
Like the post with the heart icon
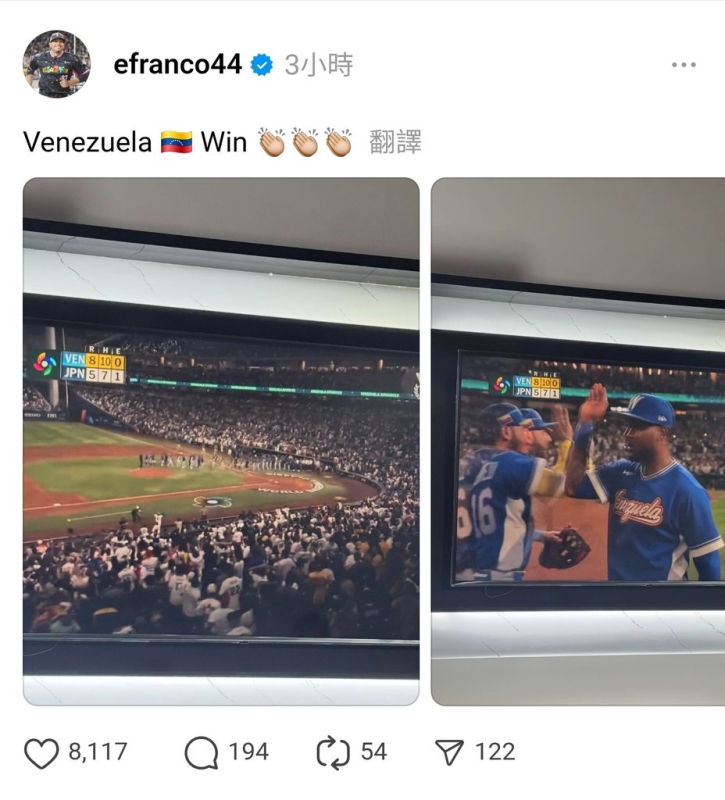[x=41, y=753]
